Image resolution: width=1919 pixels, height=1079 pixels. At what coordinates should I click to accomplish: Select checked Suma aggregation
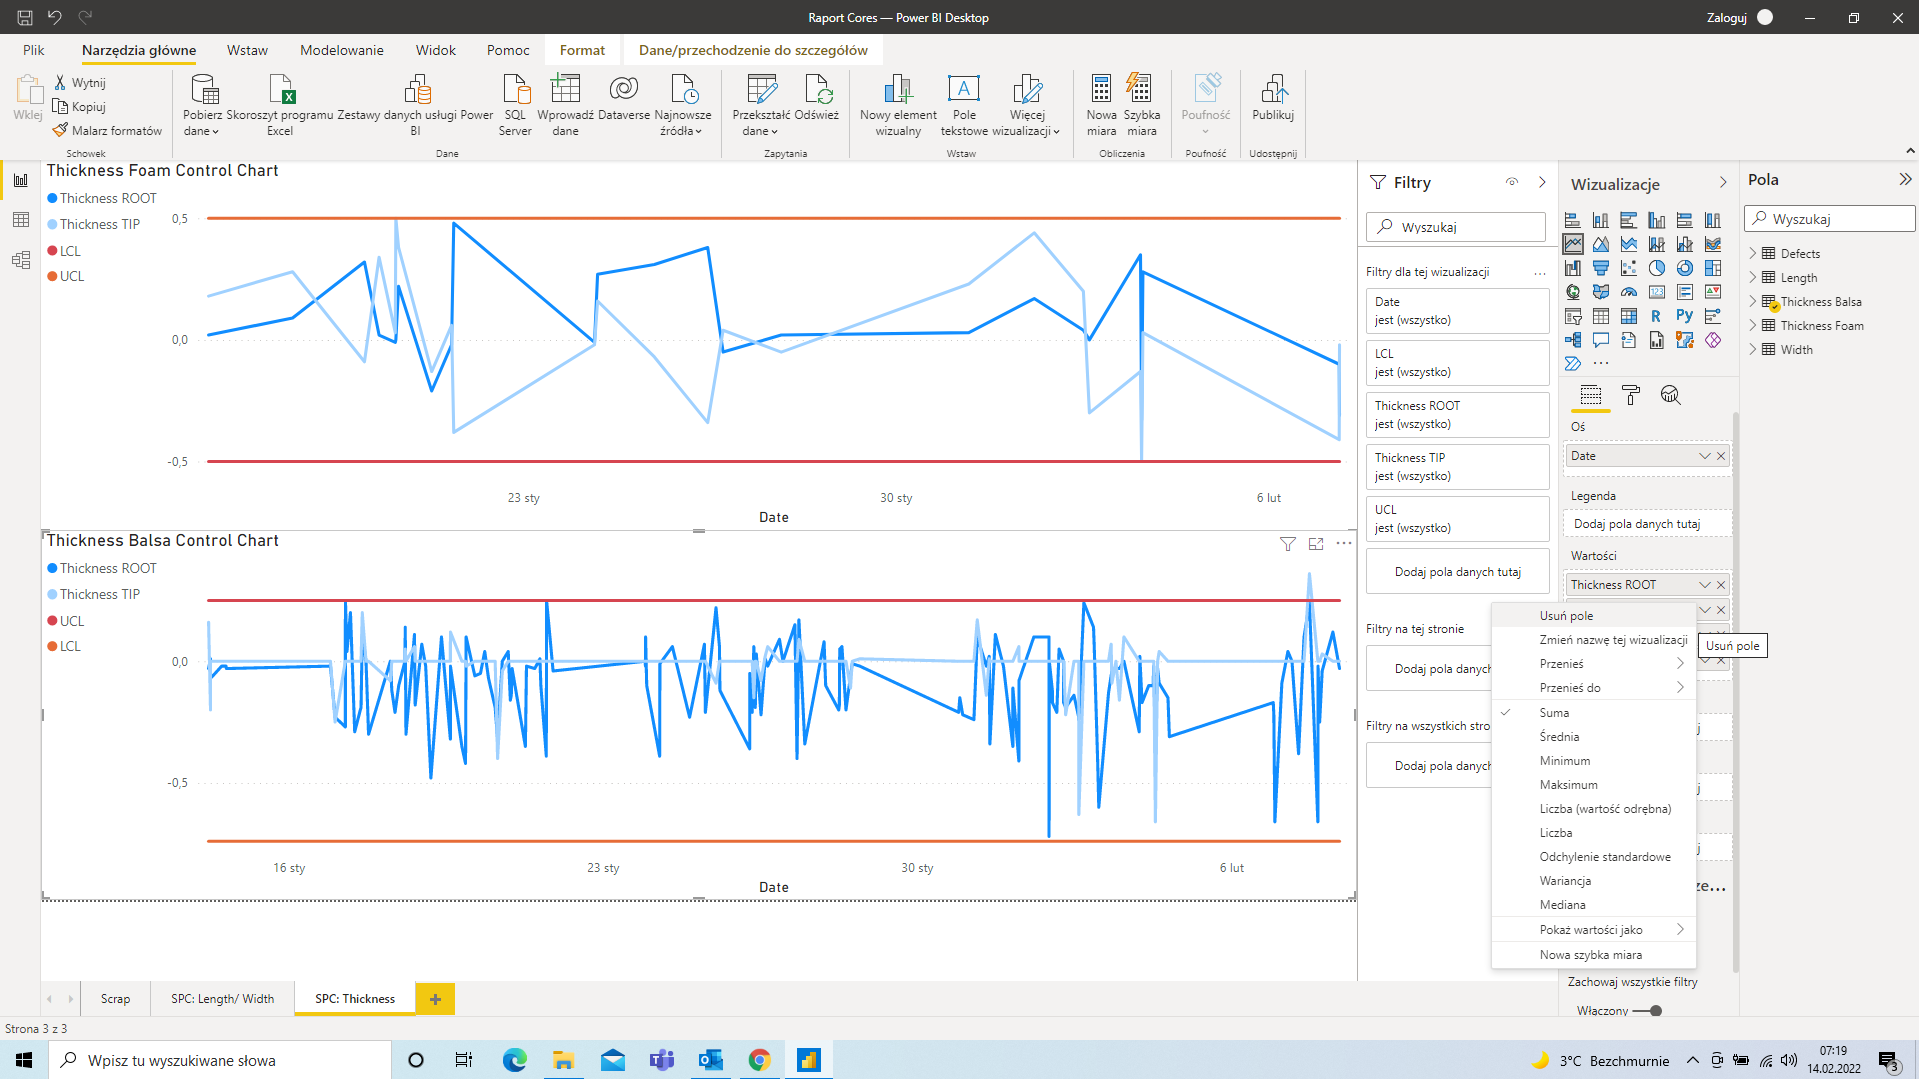click(1554, 713)
